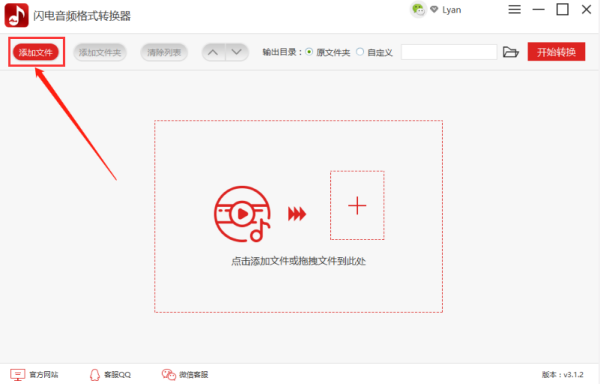Viewport: 600px width, 384px height.
Task: Select the 原文件夹 output radio button
Action: tap(309, 52)
